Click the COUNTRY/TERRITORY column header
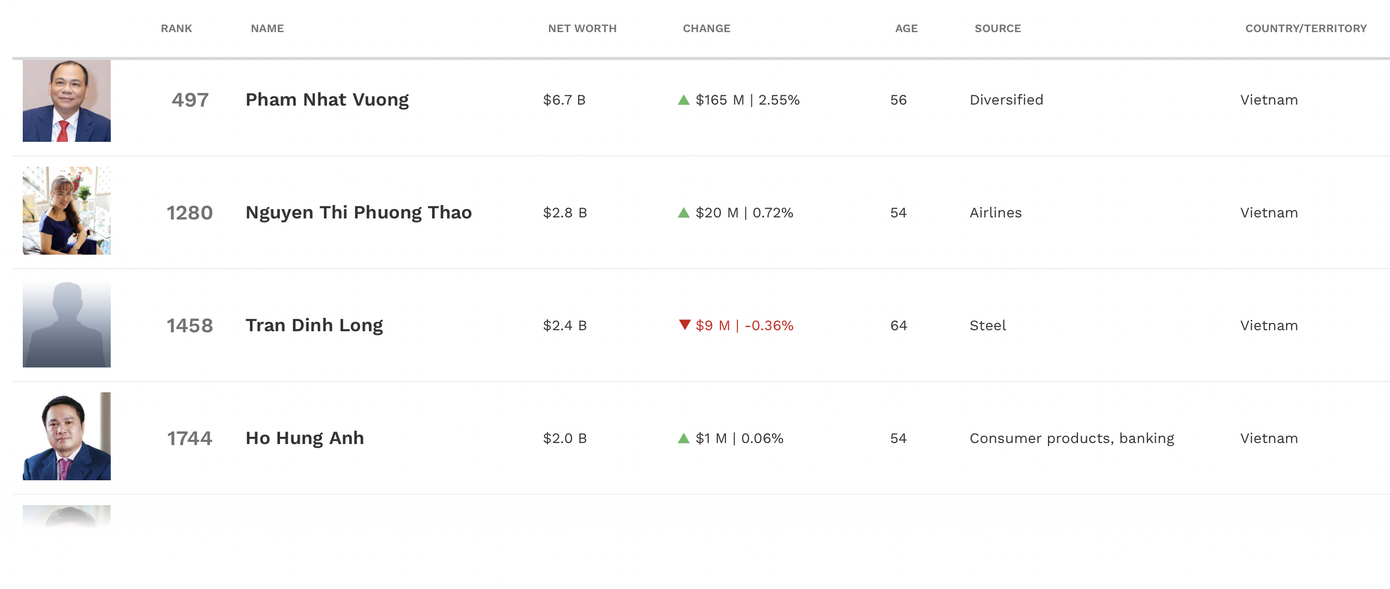The width and height of the screenshot is (1390, 589). click(x=1306, y=28)
